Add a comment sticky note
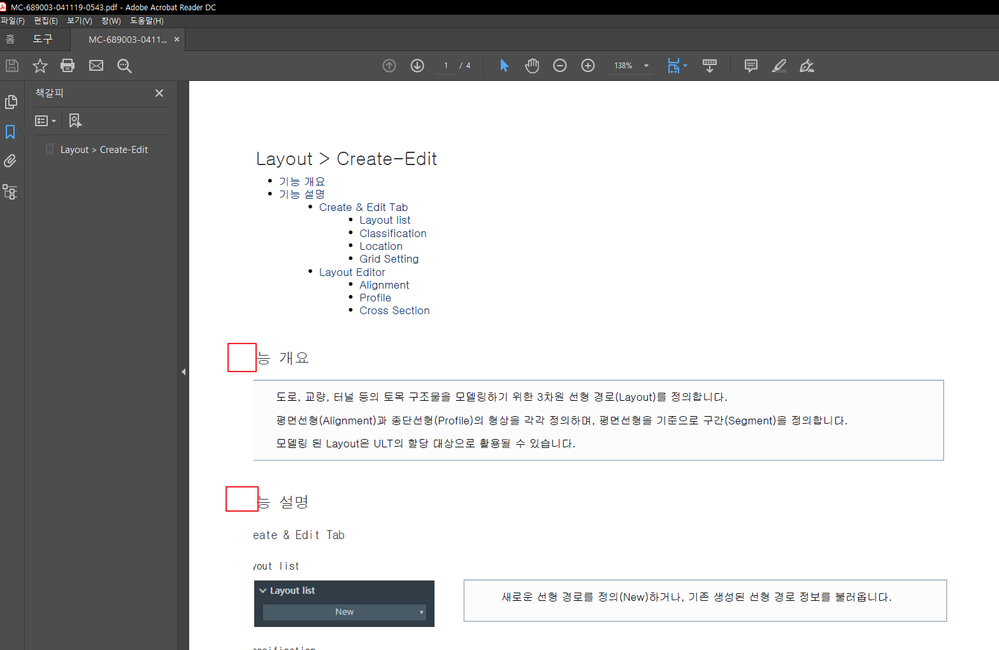 pos(751,66)
